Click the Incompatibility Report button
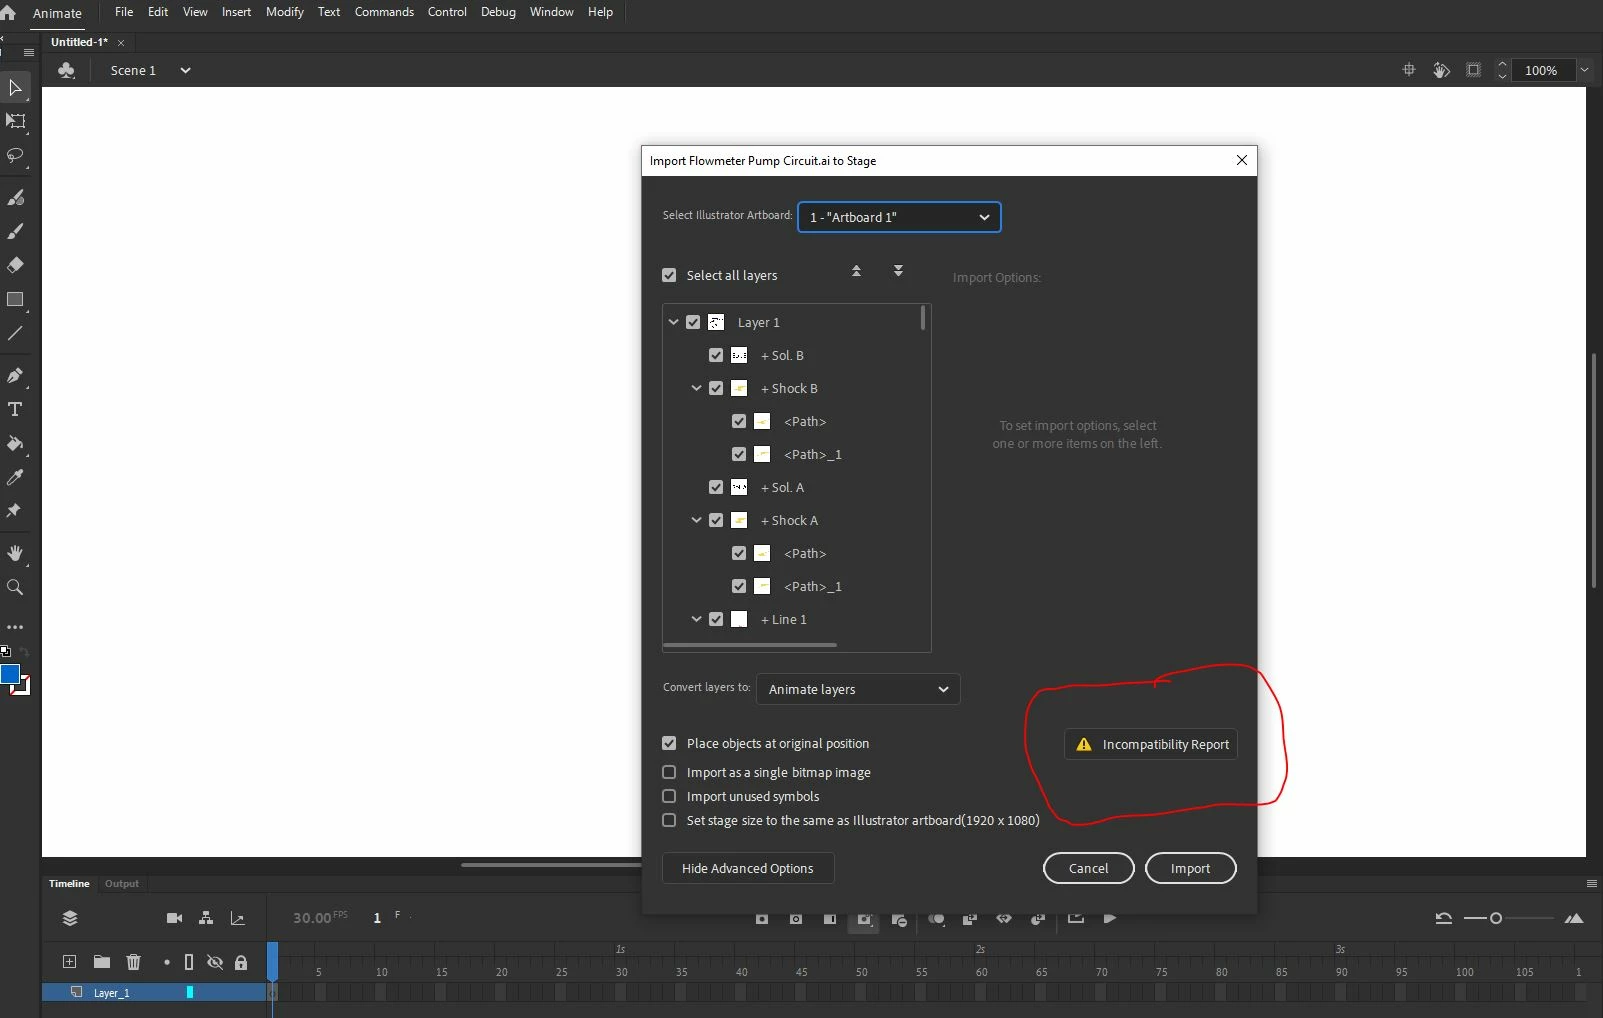The image size is (1603, 1018). click(1151, 744)
